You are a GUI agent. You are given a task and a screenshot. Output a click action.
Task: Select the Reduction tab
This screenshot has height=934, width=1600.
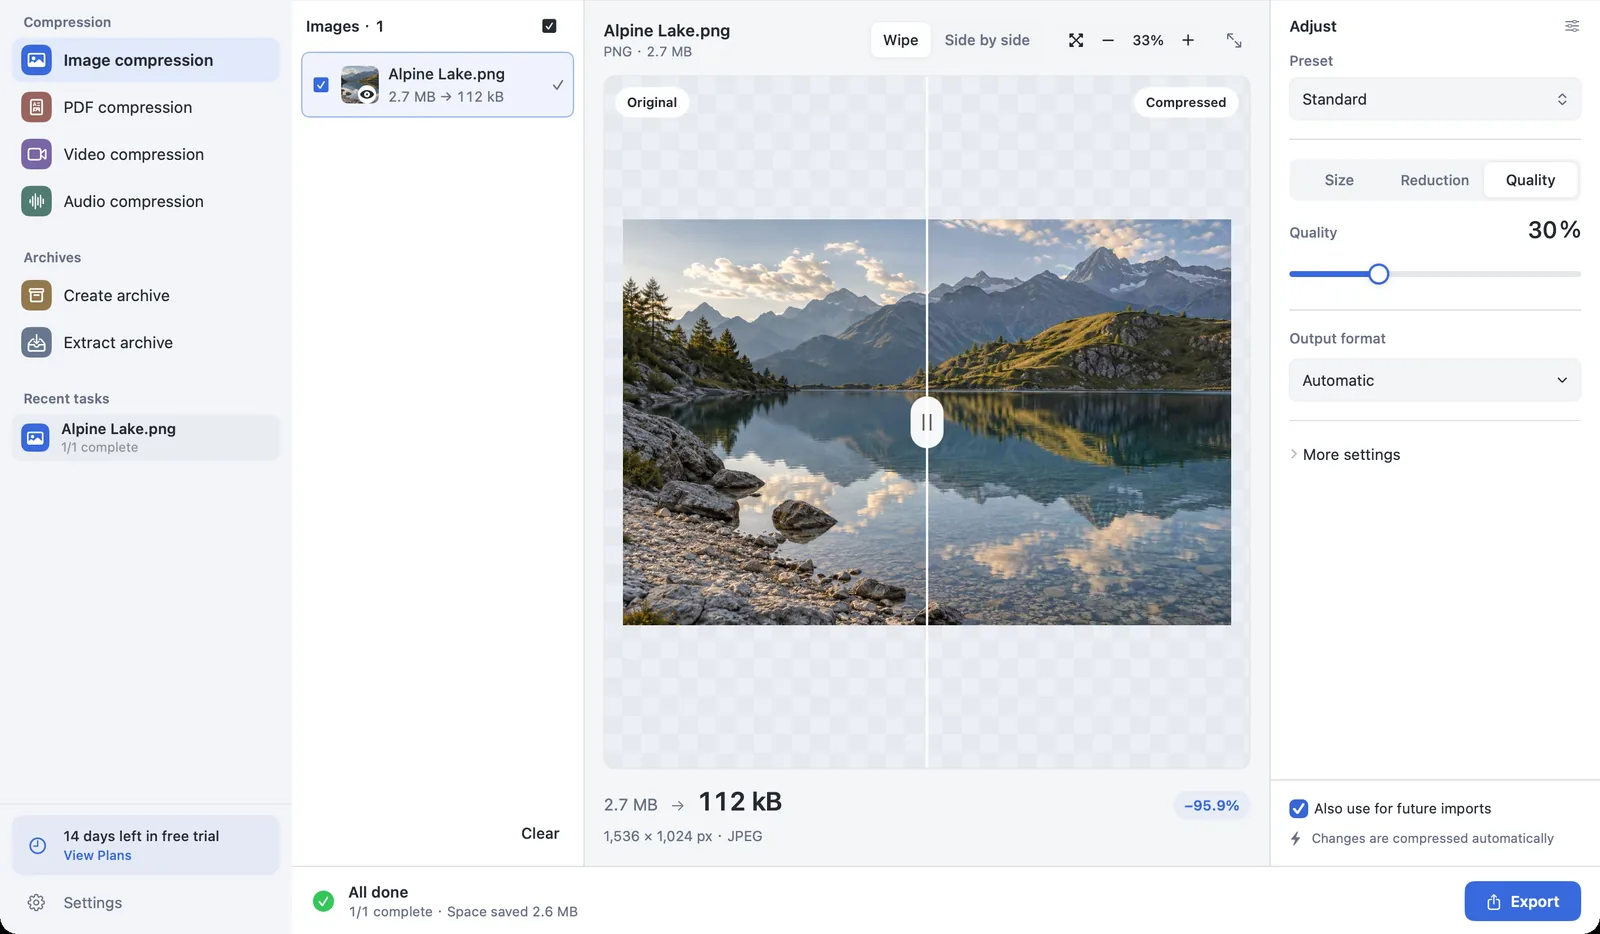click(1434, 180)
